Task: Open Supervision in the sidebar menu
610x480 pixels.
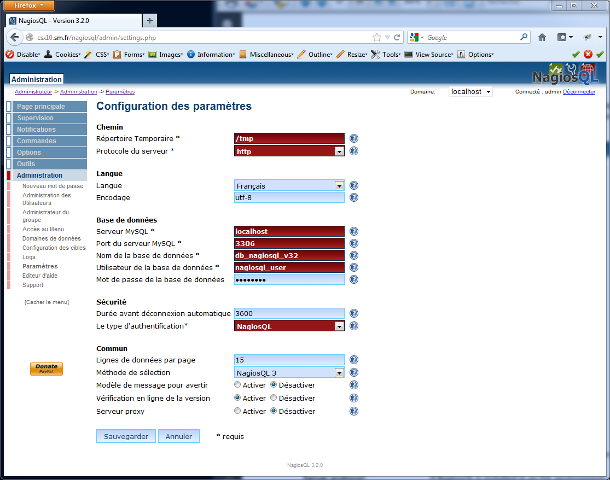Action: (50, 118)
